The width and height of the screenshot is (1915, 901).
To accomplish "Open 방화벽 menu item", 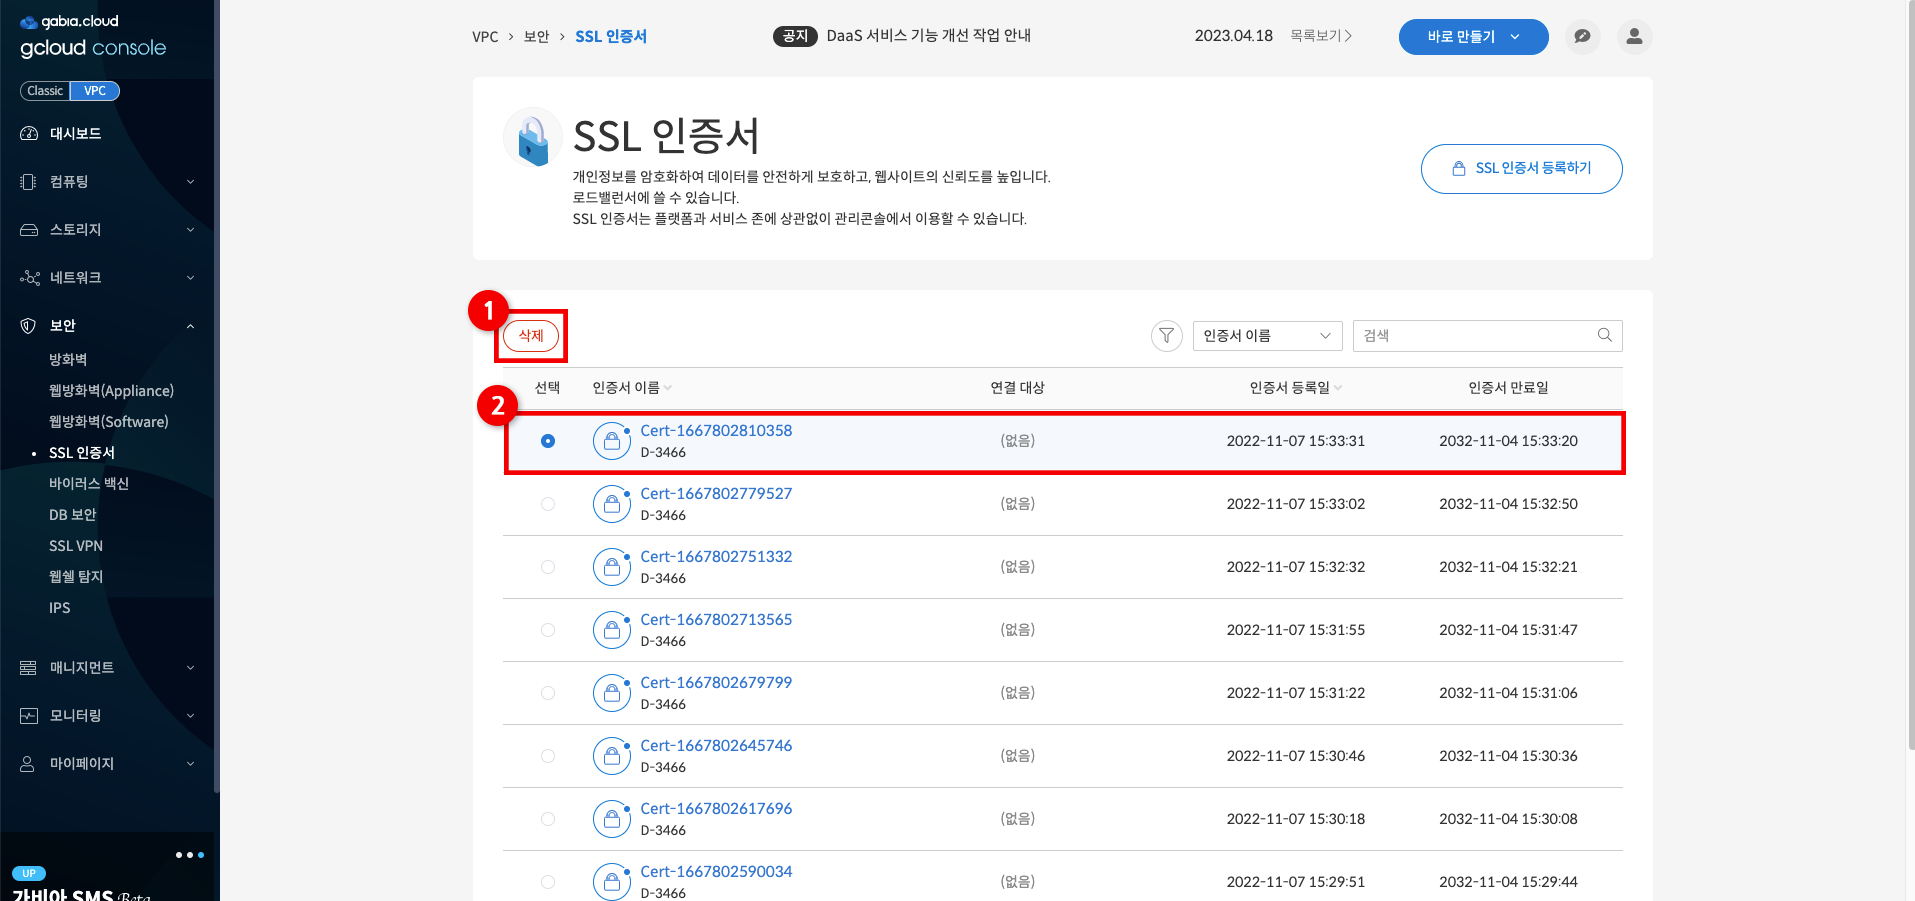I will tap(68, 360).
